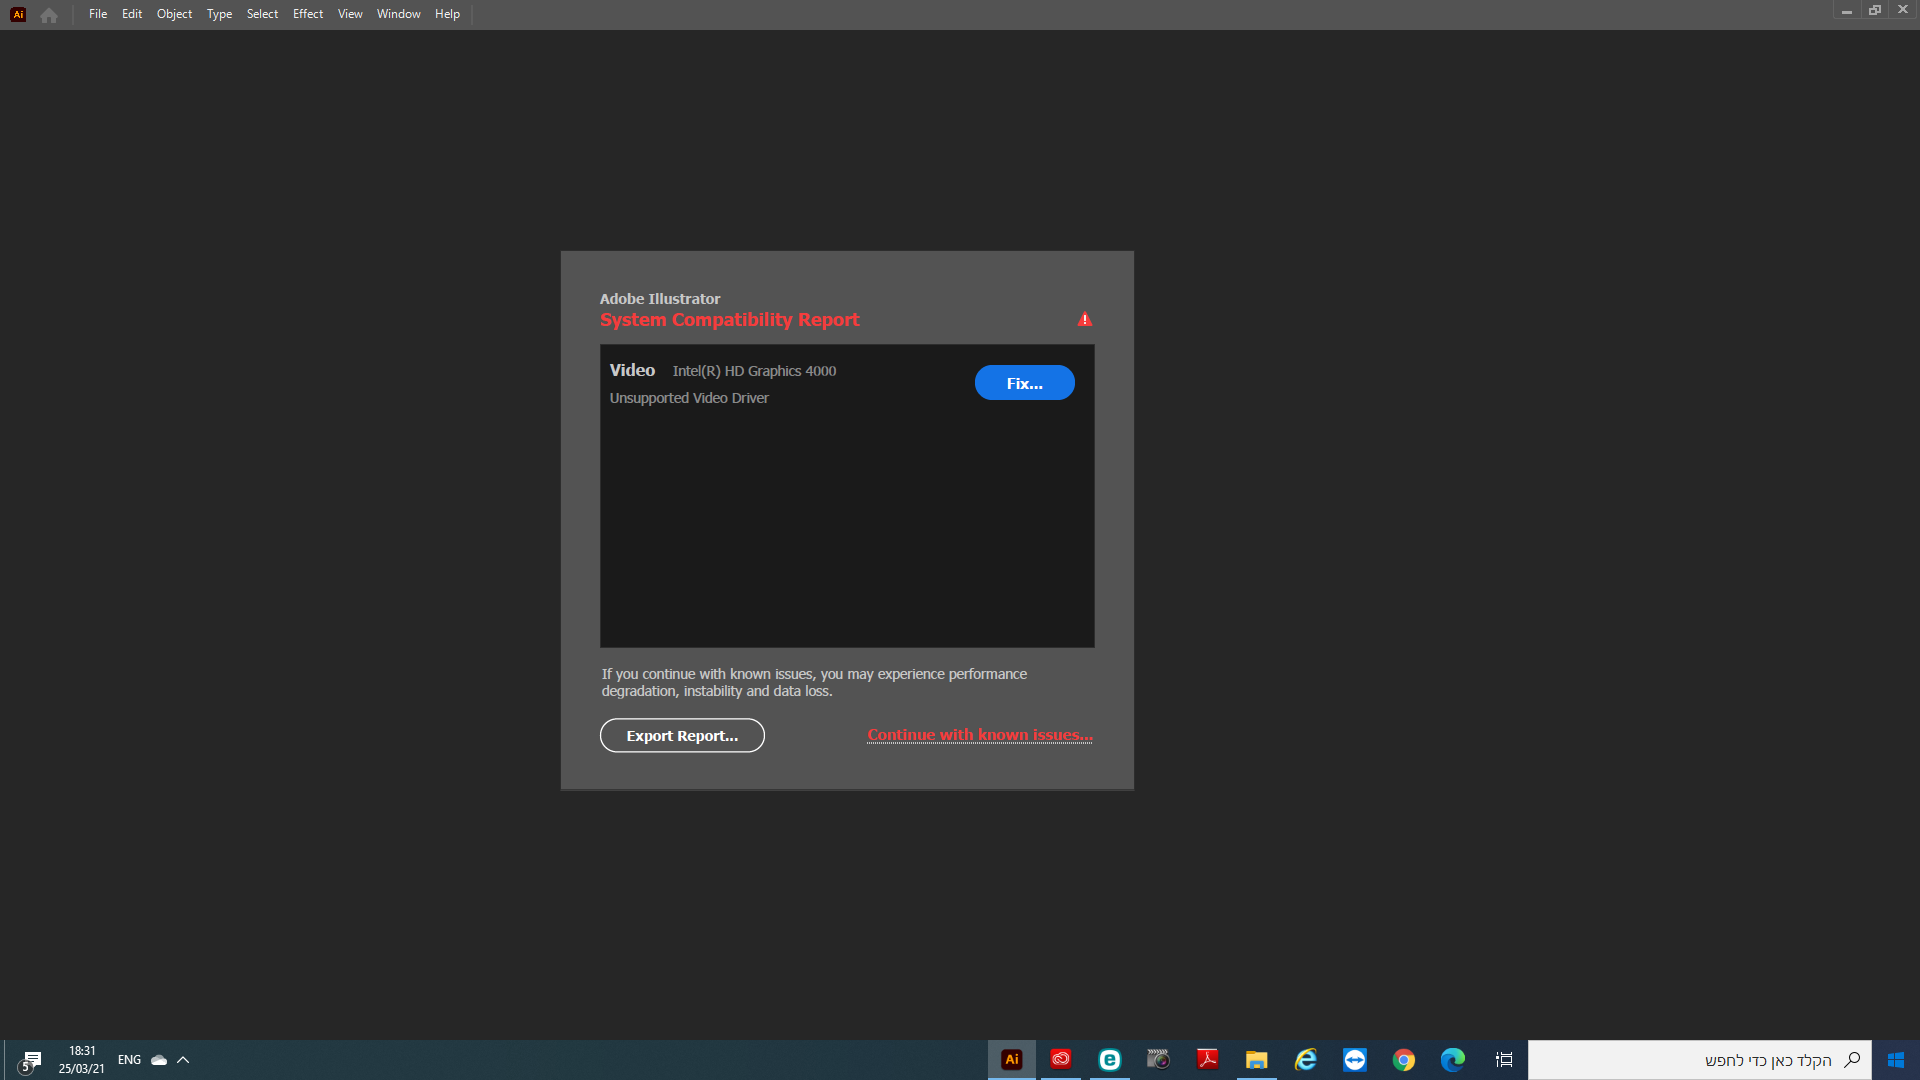Click the Intel(R) HD Graphics 4000 text
This screenshot has height=1080, width=1920.
coord(754,371)
